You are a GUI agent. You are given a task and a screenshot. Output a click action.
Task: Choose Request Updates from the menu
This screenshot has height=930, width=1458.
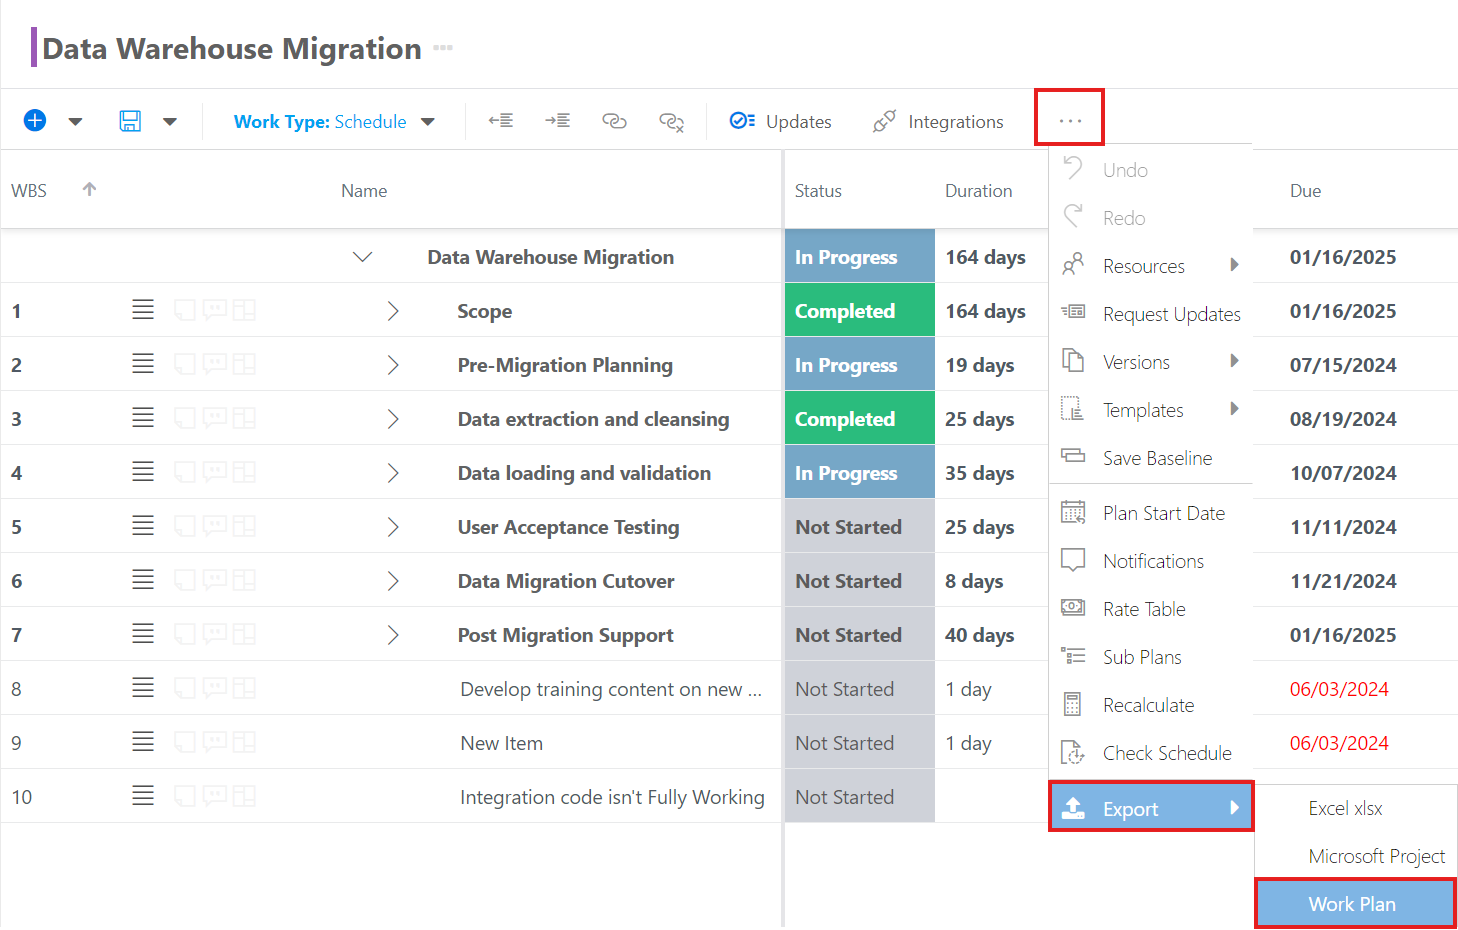pos(1150,314)
